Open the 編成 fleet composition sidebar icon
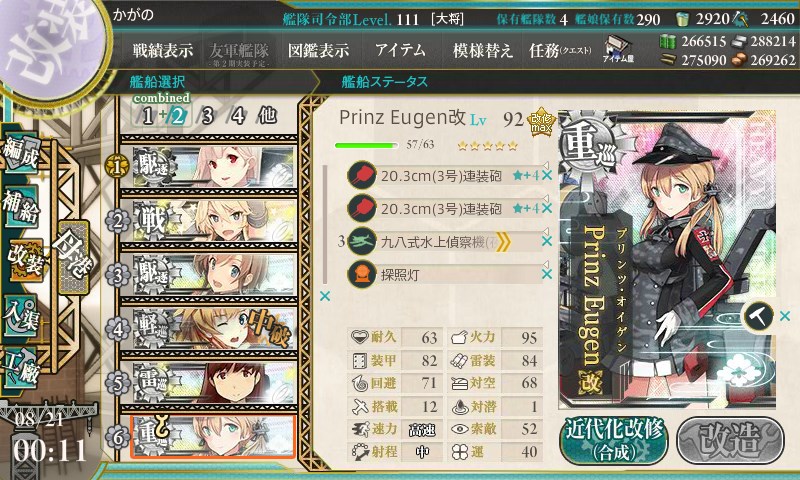 (22, 154)
